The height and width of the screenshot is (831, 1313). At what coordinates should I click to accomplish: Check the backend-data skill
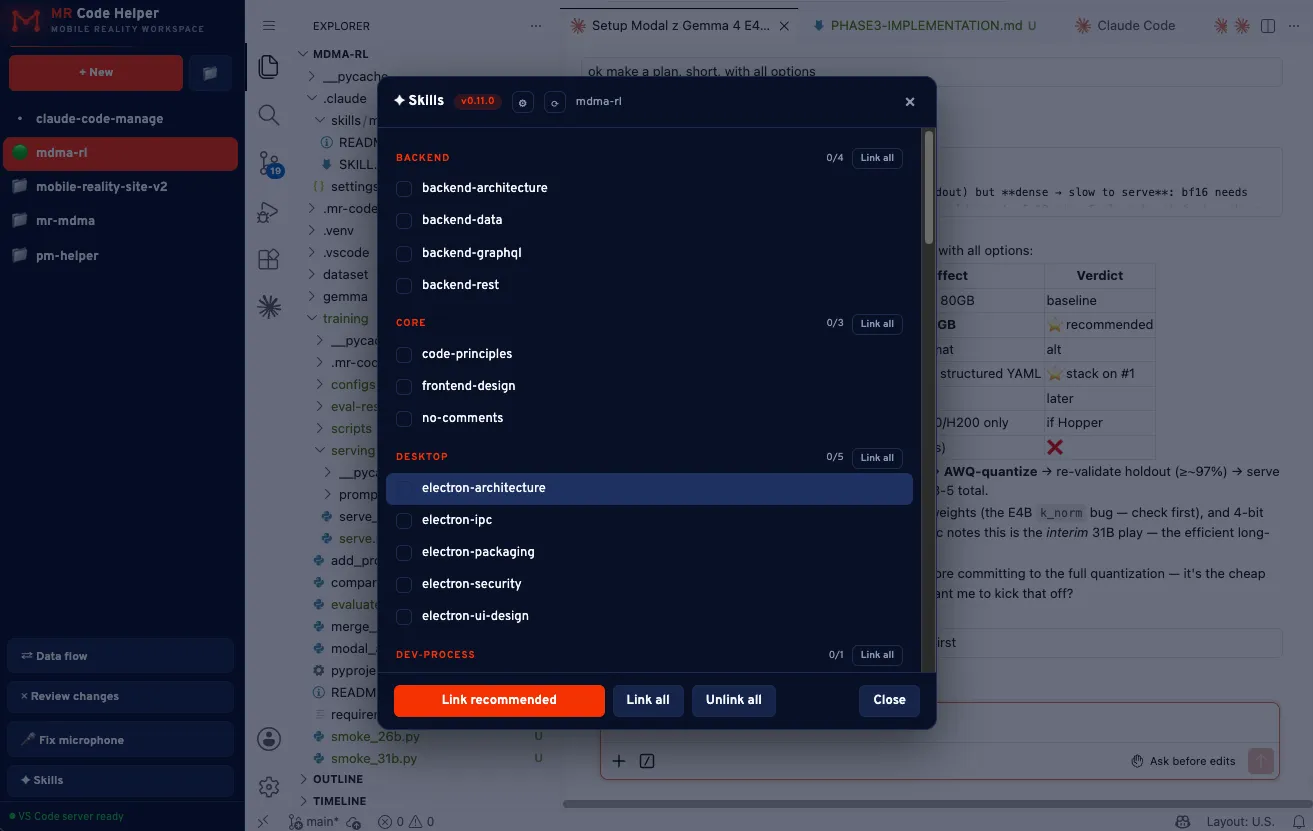coord(404,221)
